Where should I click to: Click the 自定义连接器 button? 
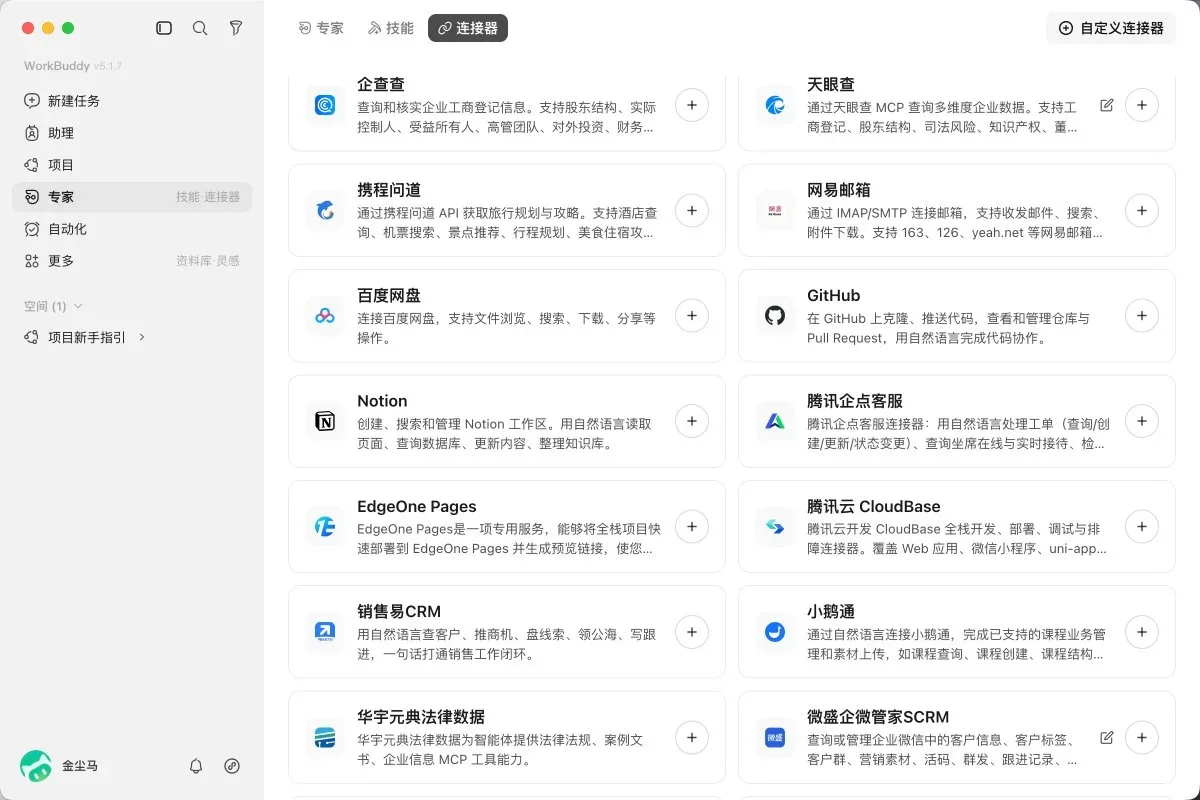pos(1111,28)
